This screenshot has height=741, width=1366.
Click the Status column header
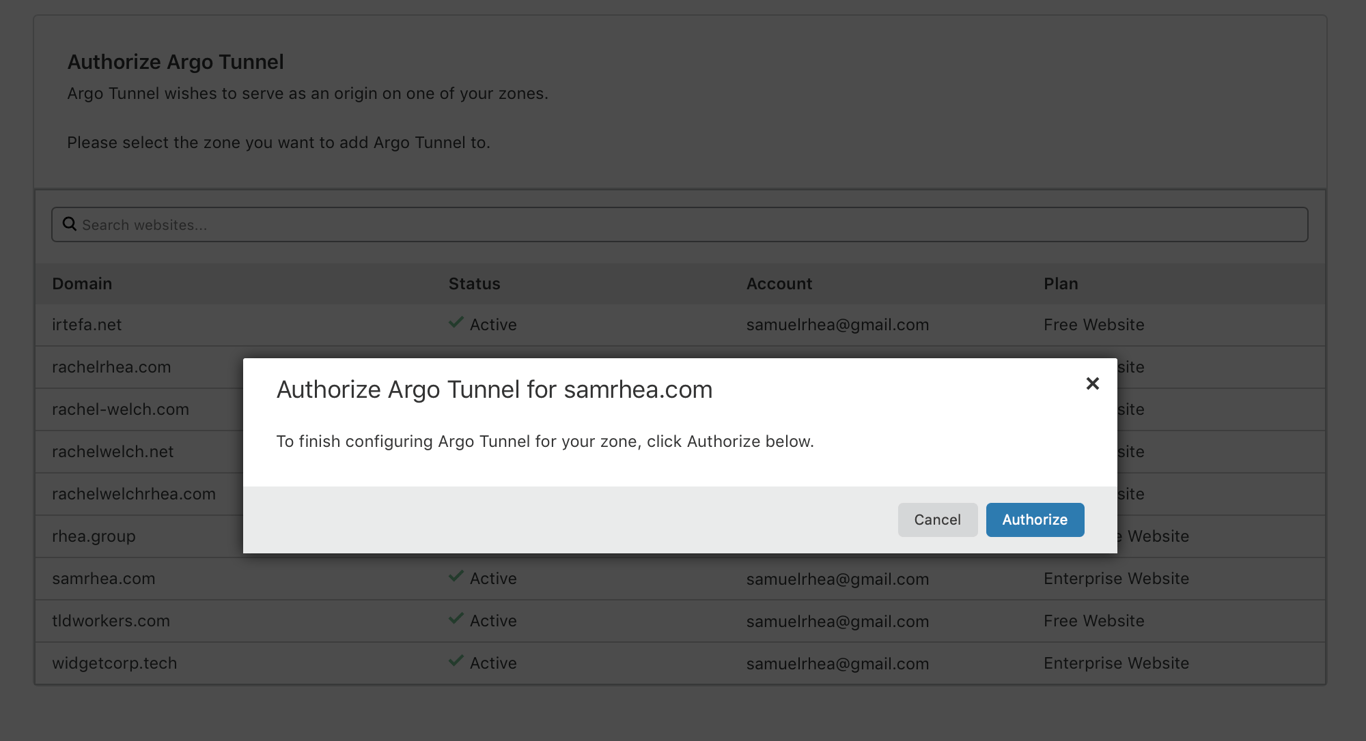(474, 284)
